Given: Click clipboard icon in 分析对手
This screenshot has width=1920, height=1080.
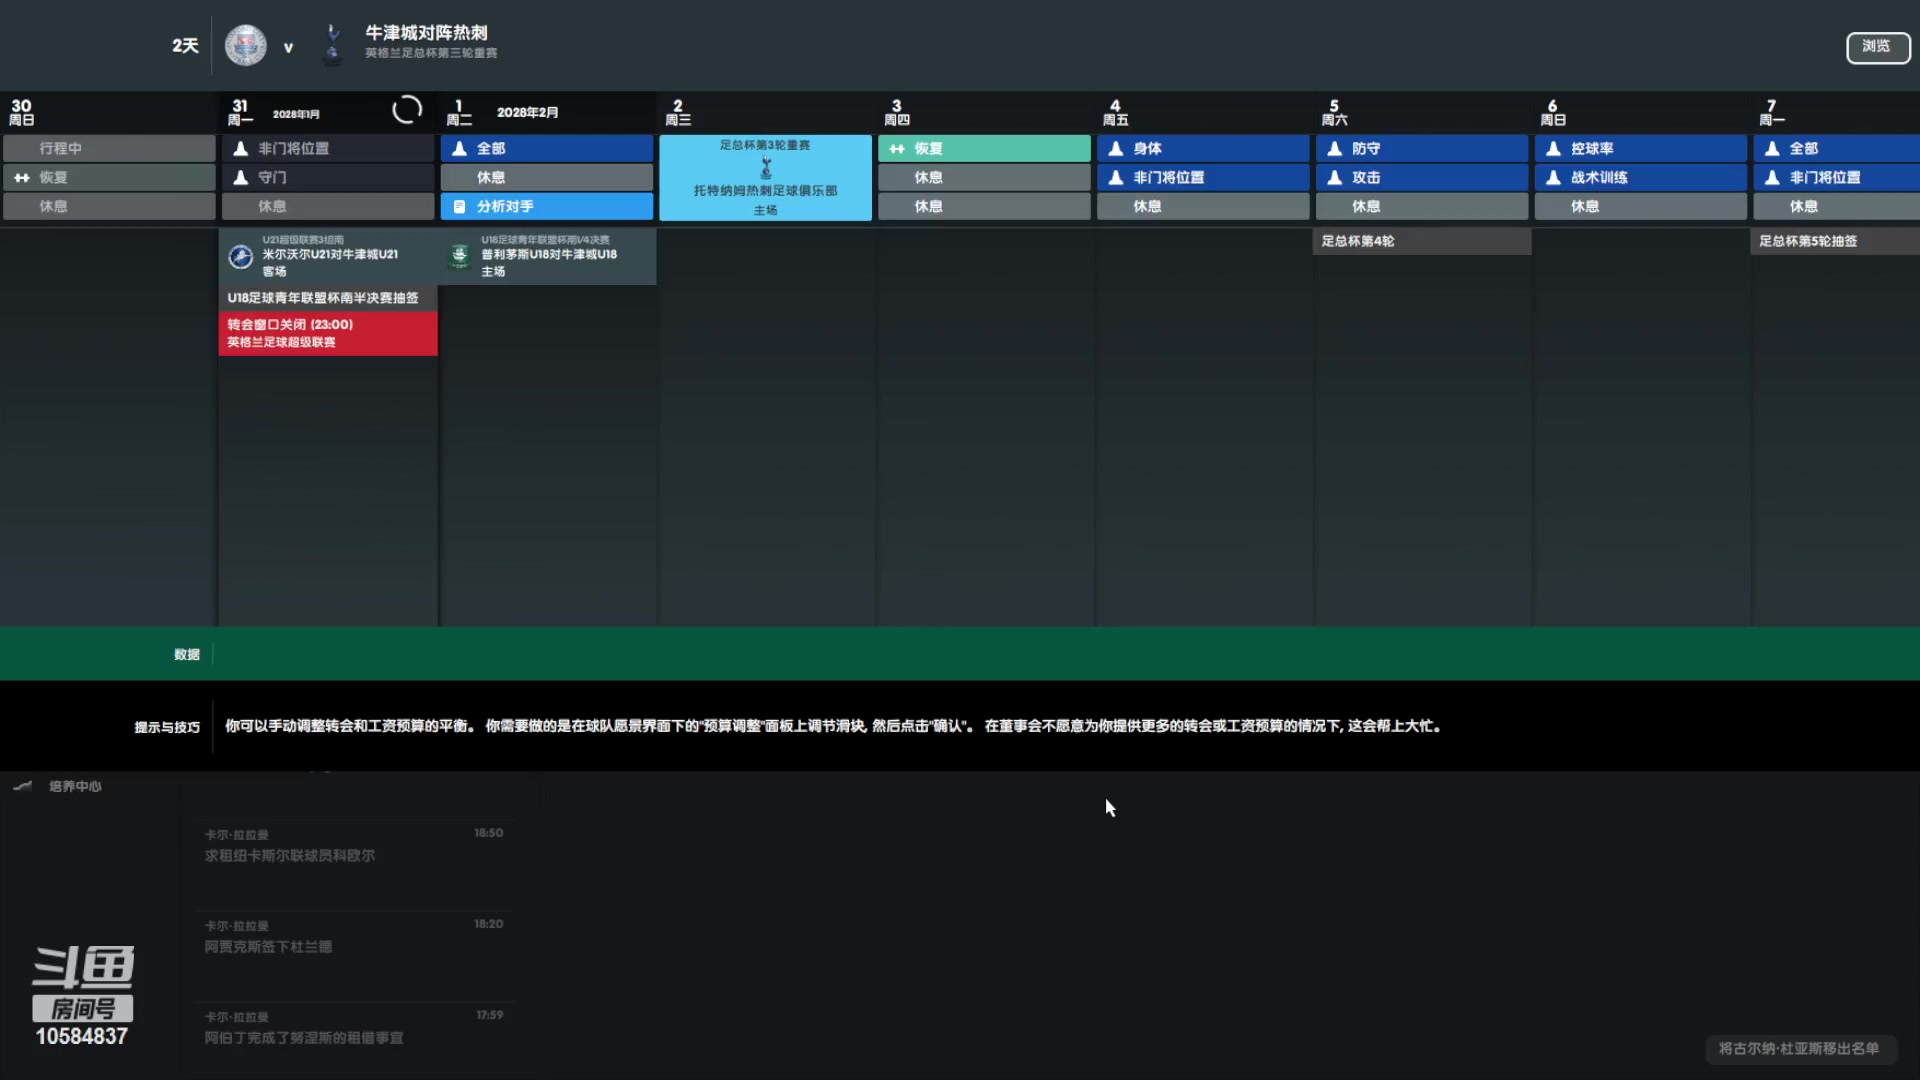Looking at the screenshot, I should click(460, 206).
